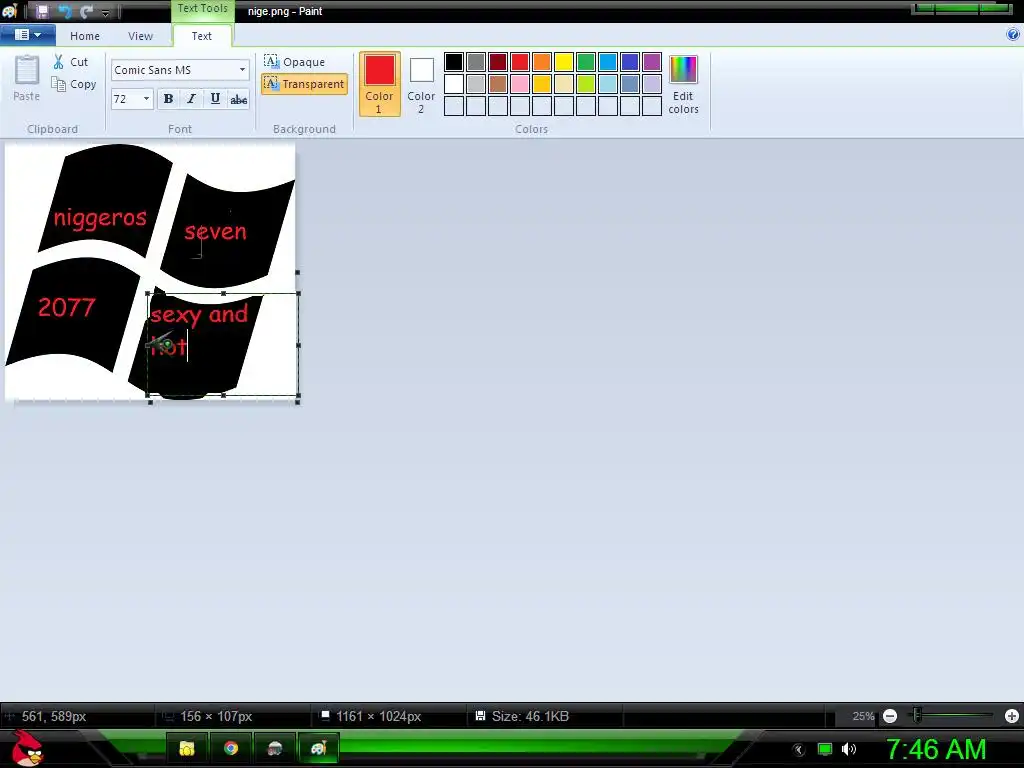Select Transparent background option
This screenshot has height=768, width=1024.
[x=304, y=84]
